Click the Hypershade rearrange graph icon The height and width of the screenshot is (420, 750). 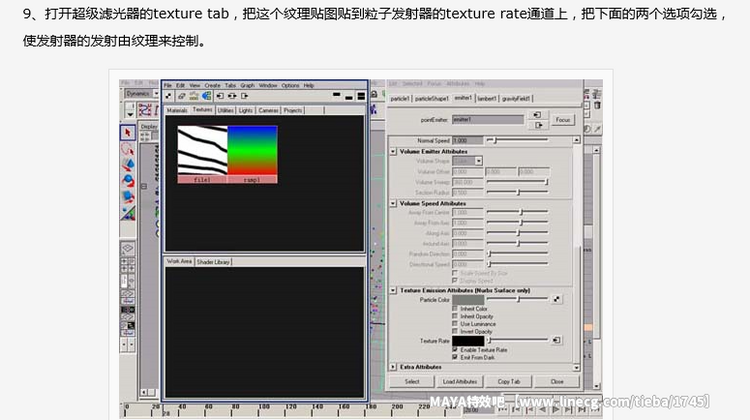[x=194, y=96]
